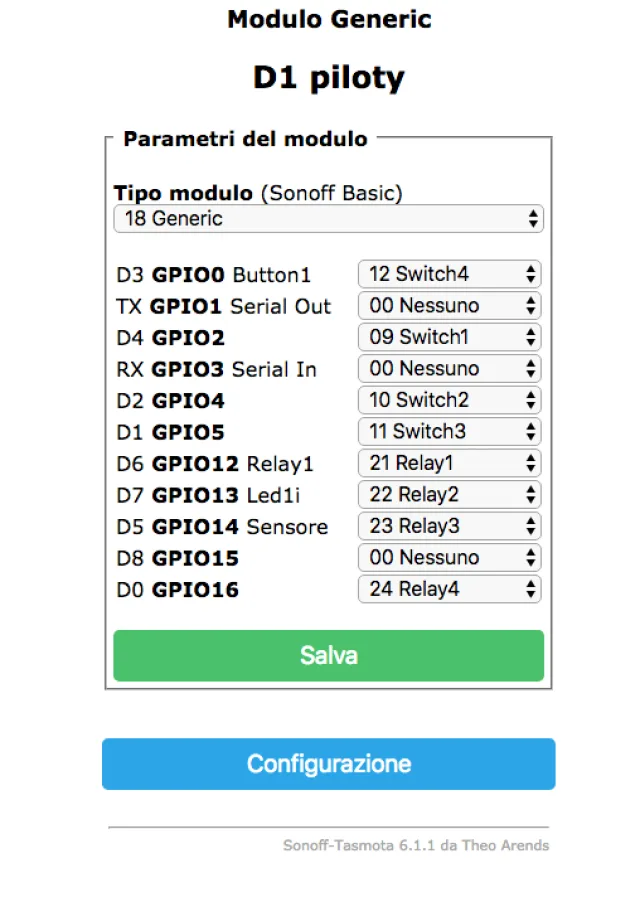The image size is (640, 897).
Task: Open the D7 GPIO13 Led1i dropdown
Action: [448, 494]
